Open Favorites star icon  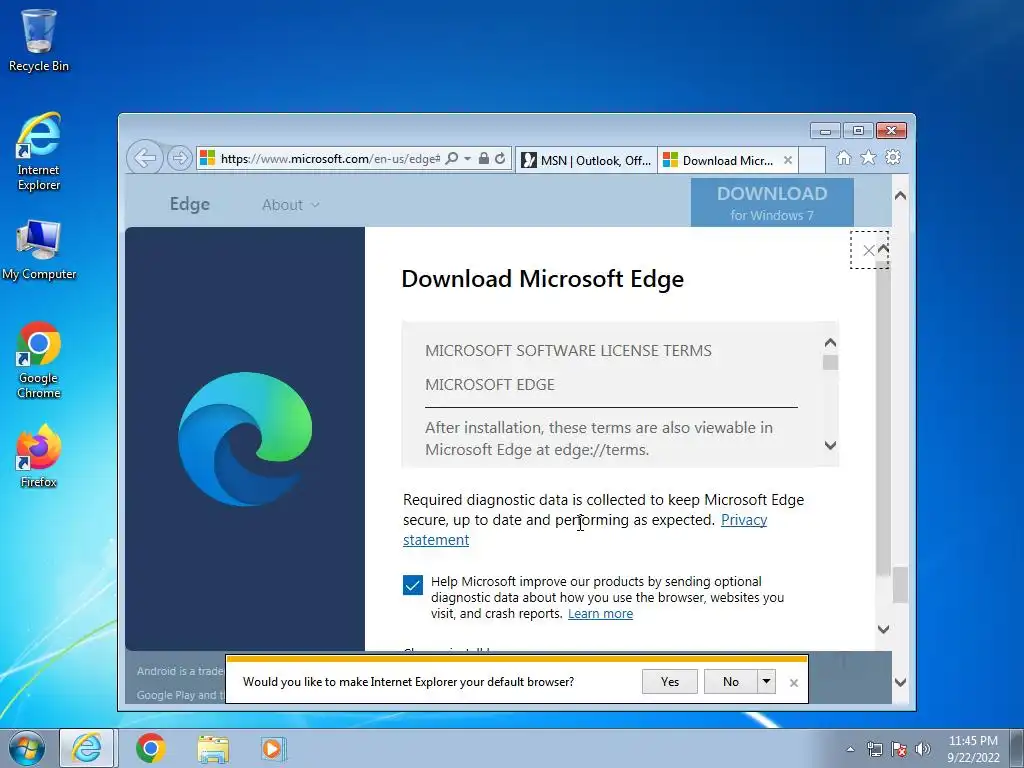(x=868, y=157)
